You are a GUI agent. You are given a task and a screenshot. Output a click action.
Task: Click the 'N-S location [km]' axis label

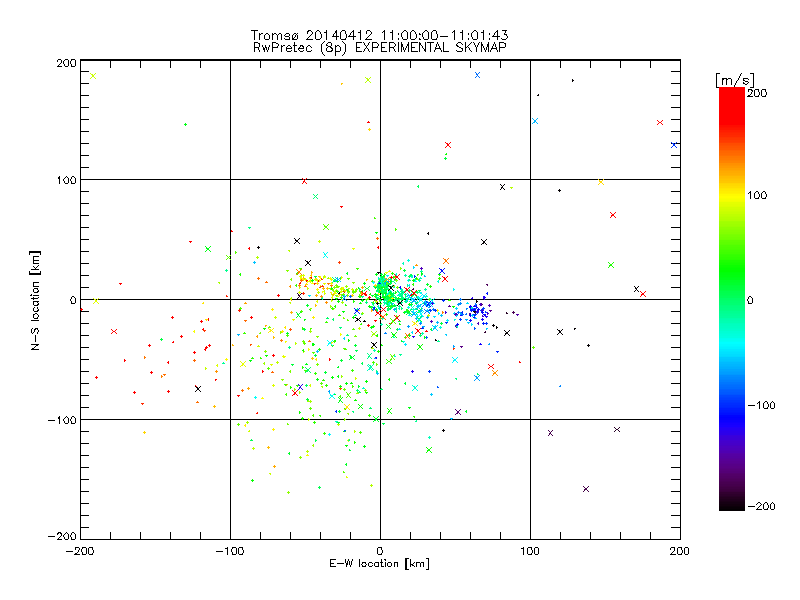[35, 300]
